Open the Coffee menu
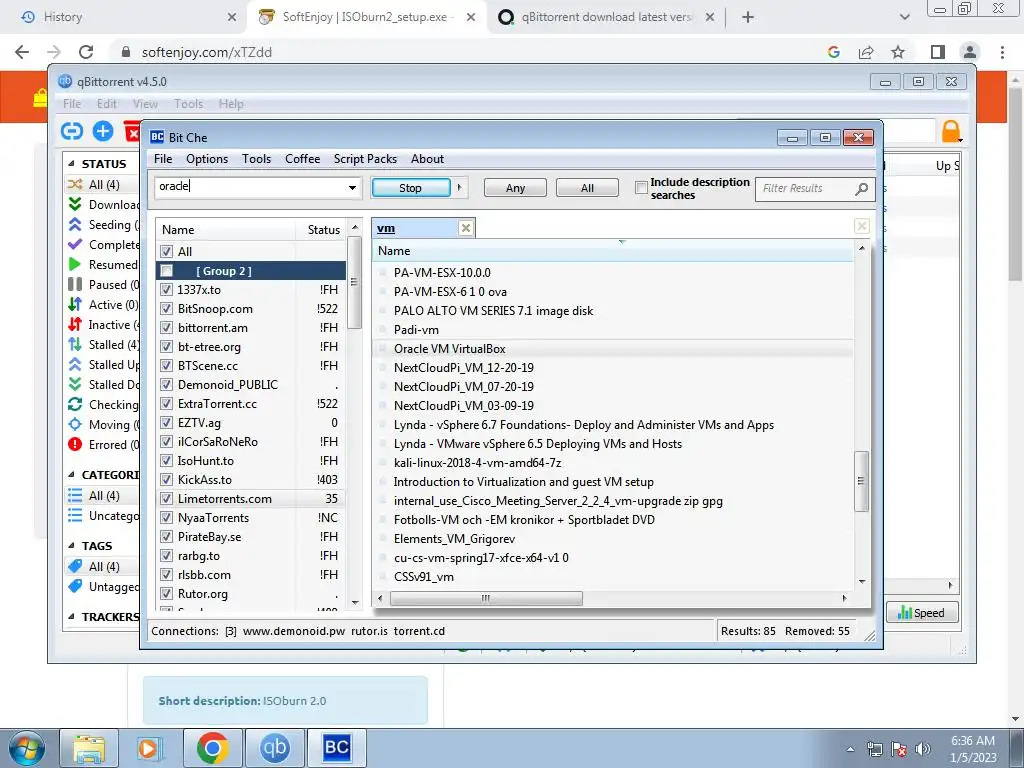The width and height of the screenshot is (1024, 768). coord(302,159)
